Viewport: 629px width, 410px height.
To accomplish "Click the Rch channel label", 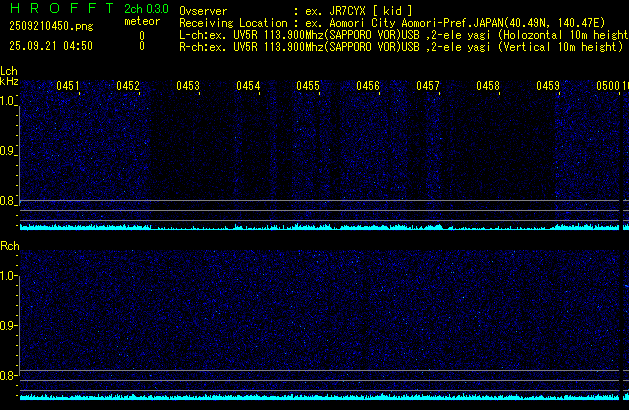I will (x=9, y=245).
